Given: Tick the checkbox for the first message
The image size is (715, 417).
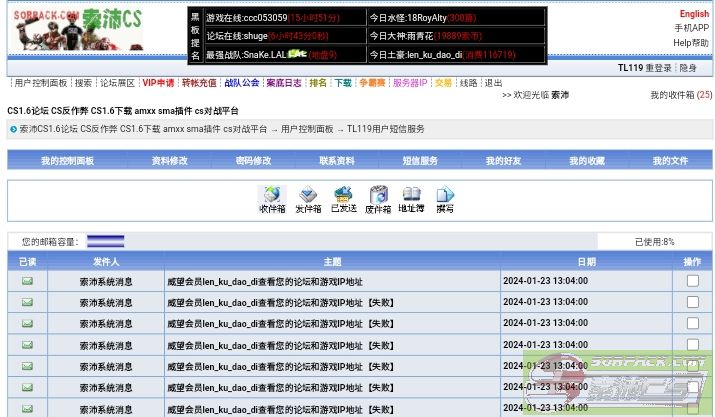Looking at the screenshot, I should [x=692, y=281].
